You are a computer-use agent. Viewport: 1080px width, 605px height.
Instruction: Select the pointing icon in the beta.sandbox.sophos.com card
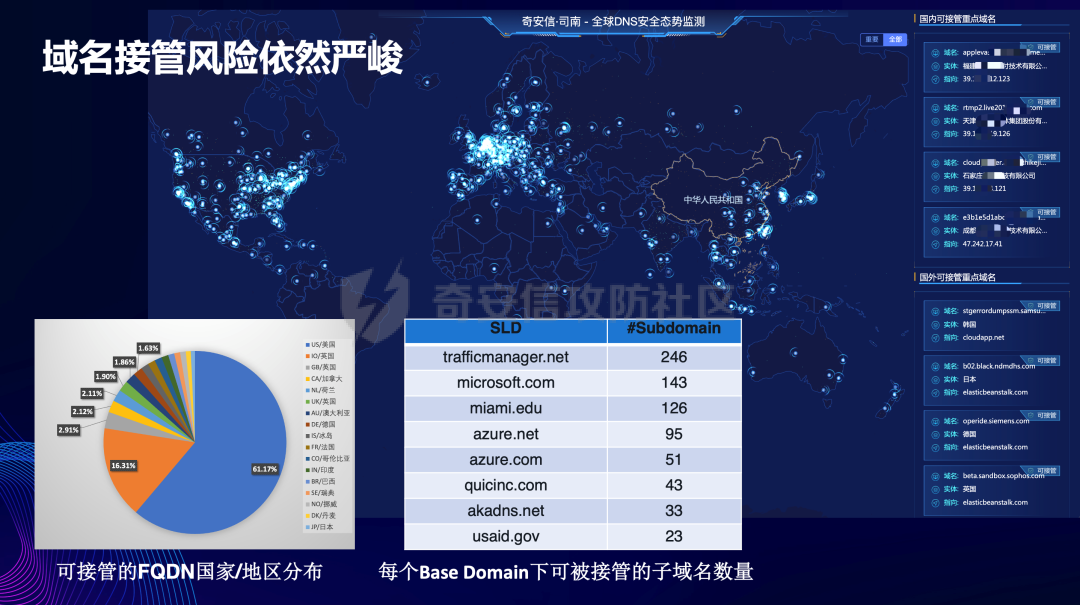click(935, 503)
